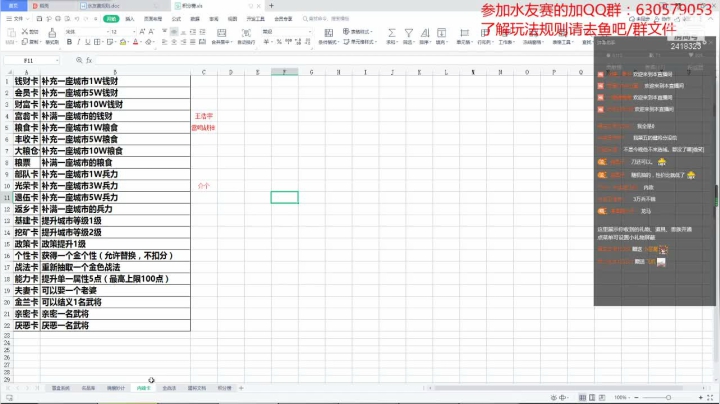Click the Cut scissors icon
This screenshot has height=404, width=720.
click(25, 32)
